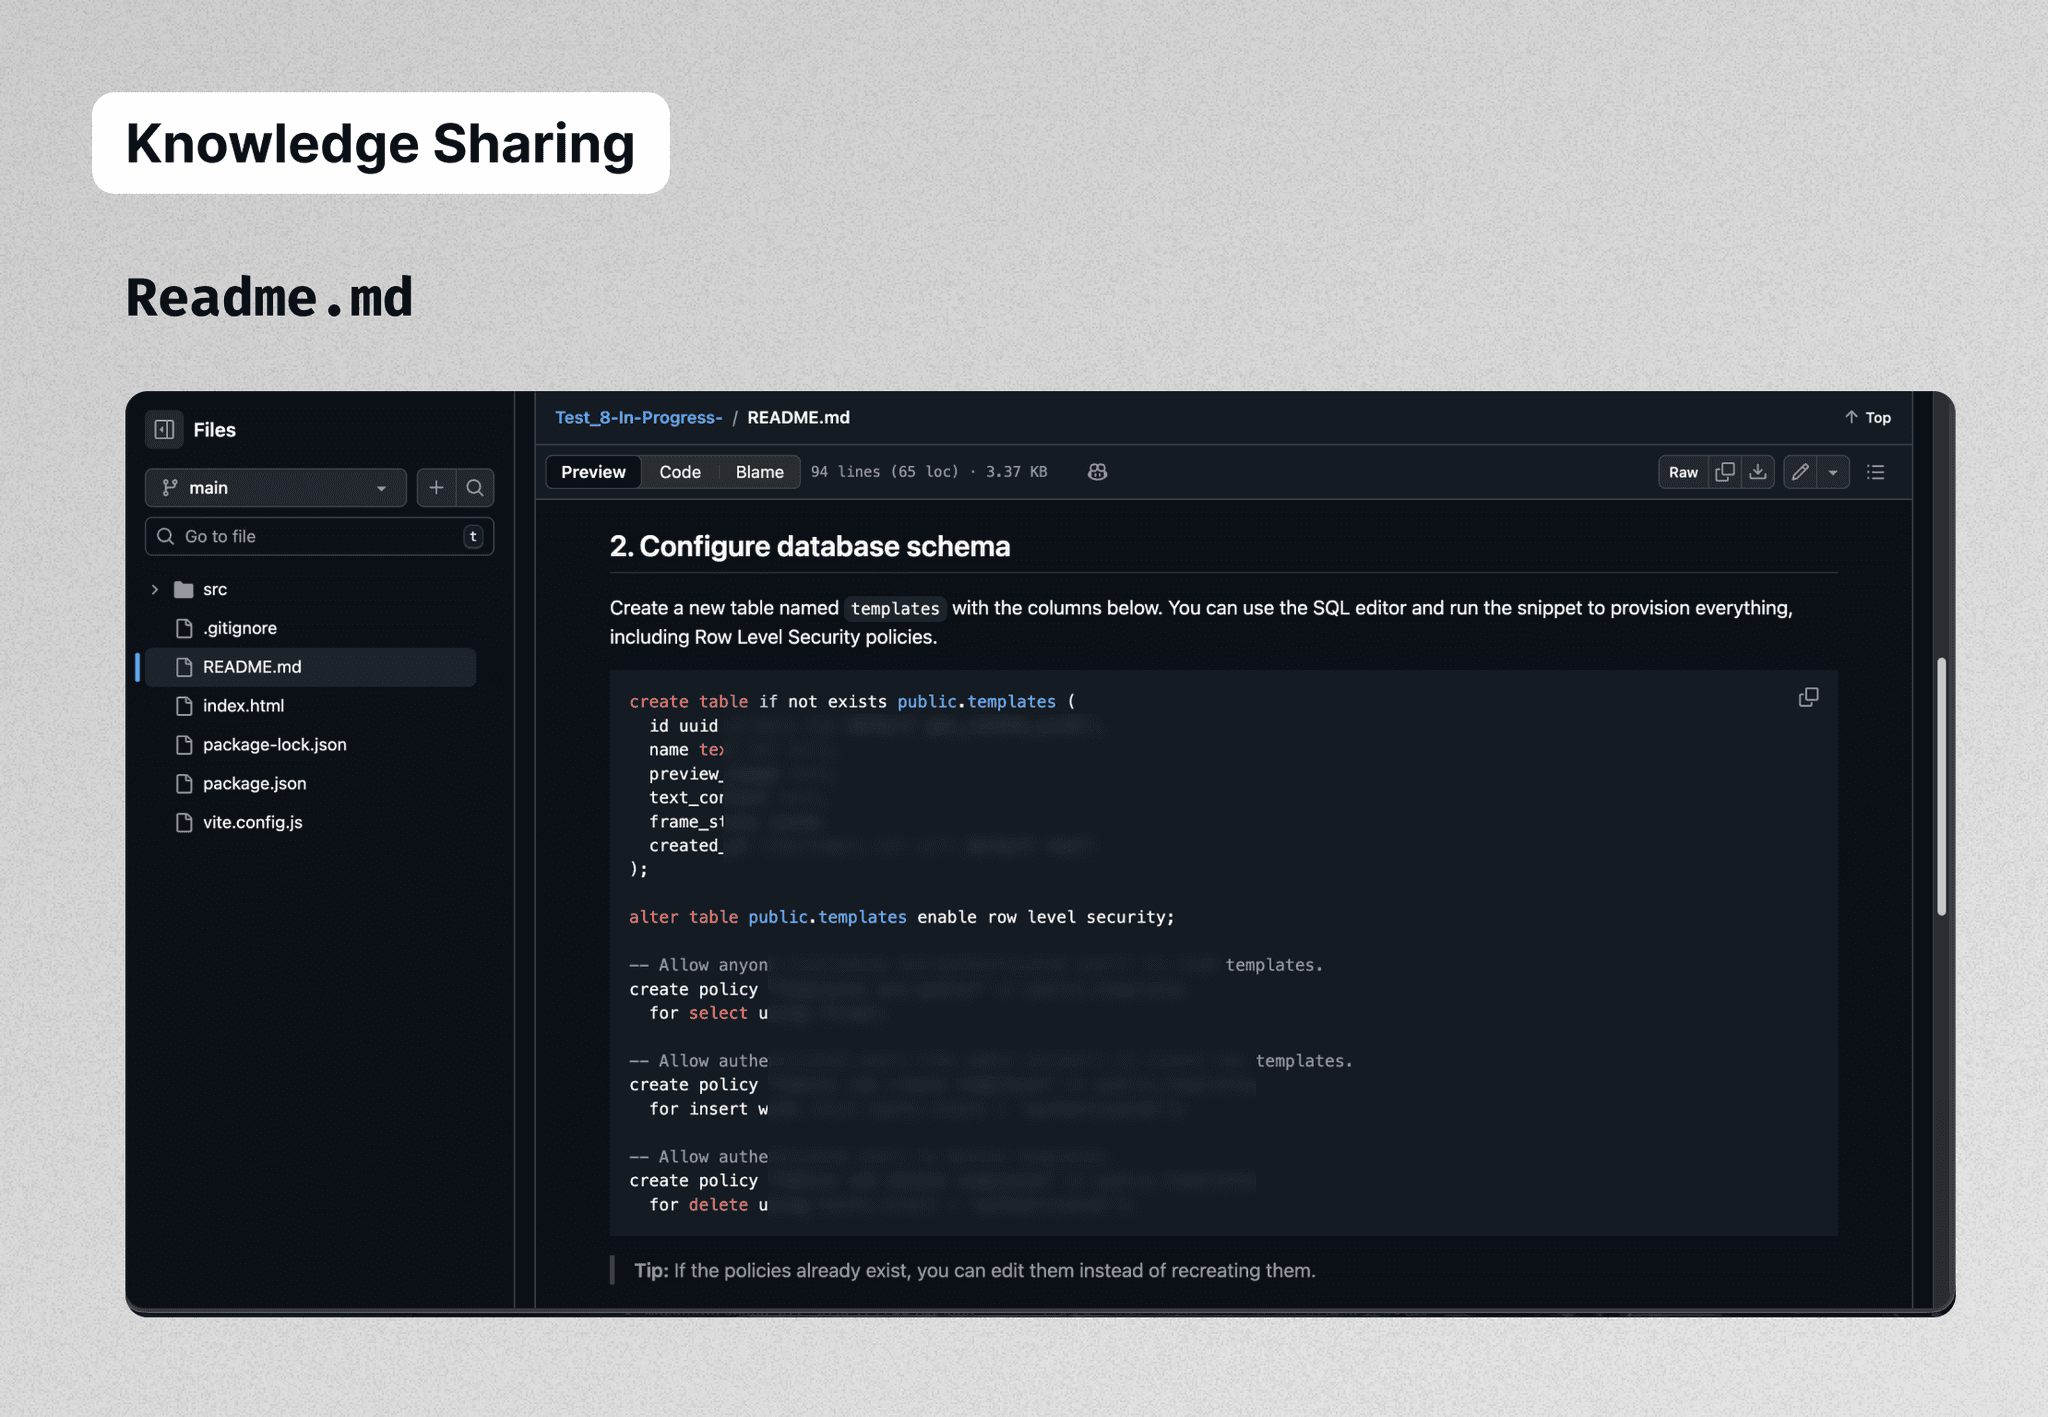Select the Preview tab
Viewport: 2048px width, 1417px height.
click(593, 472)
